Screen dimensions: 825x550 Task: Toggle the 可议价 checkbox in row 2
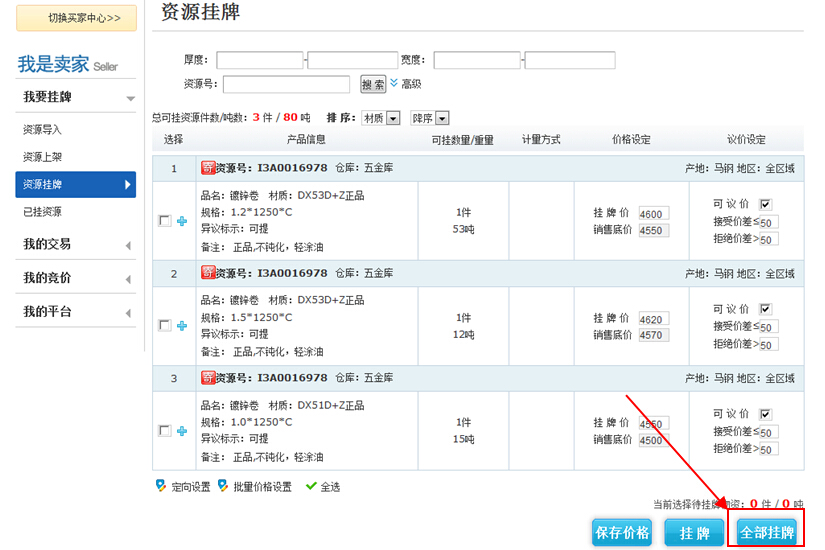766,309
